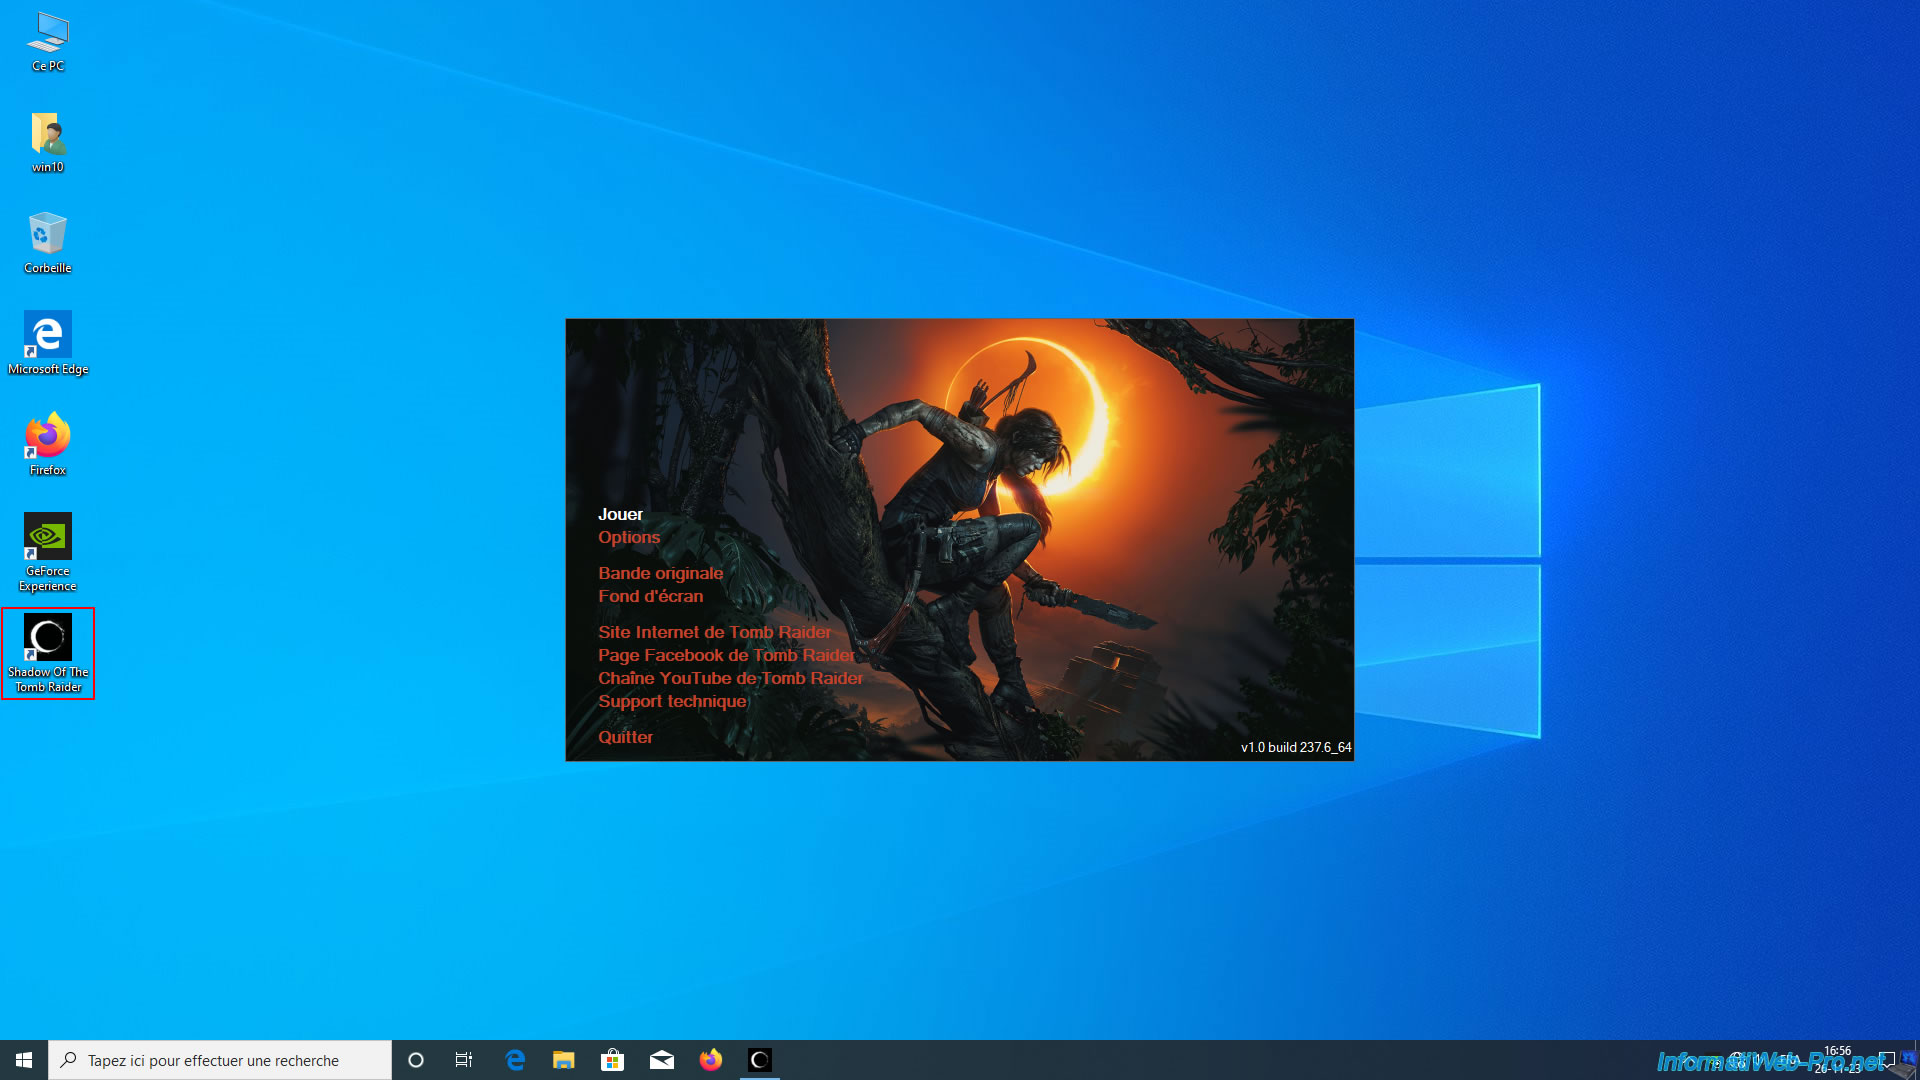The height and width of the screenshot is (1080, 1920).
Task: Open Microsoft Store from the taskbar
Action: pyautogui.click(x=613, y=1060)
